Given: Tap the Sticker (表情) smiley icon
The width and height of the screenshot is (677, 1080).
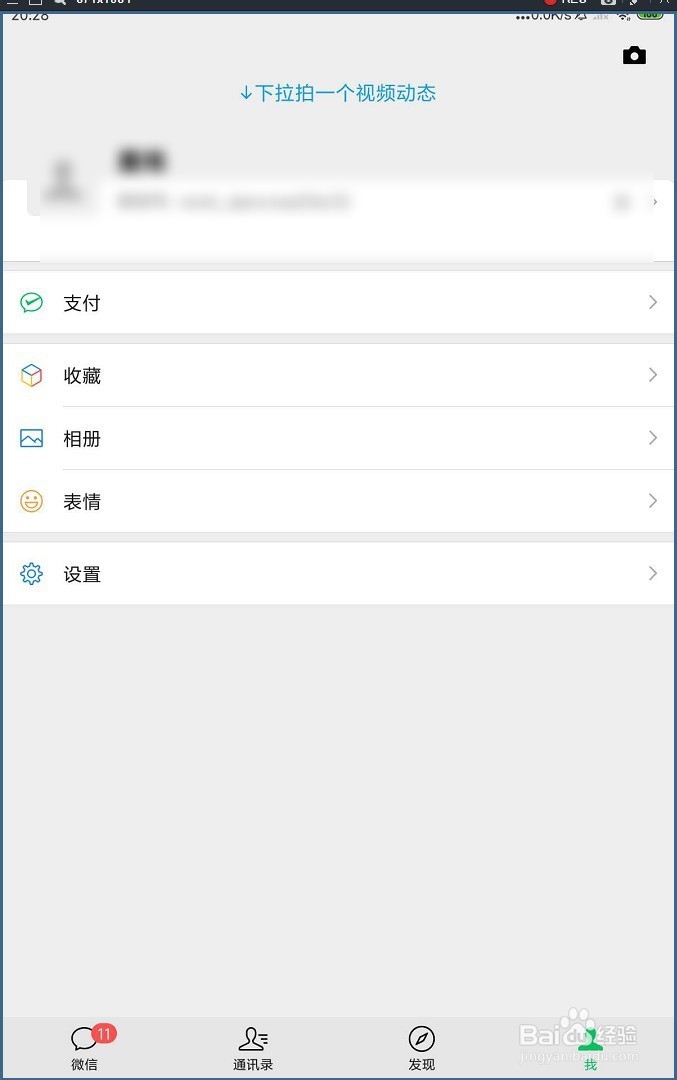Looking at the screenshot, I should tap(31, 501).
